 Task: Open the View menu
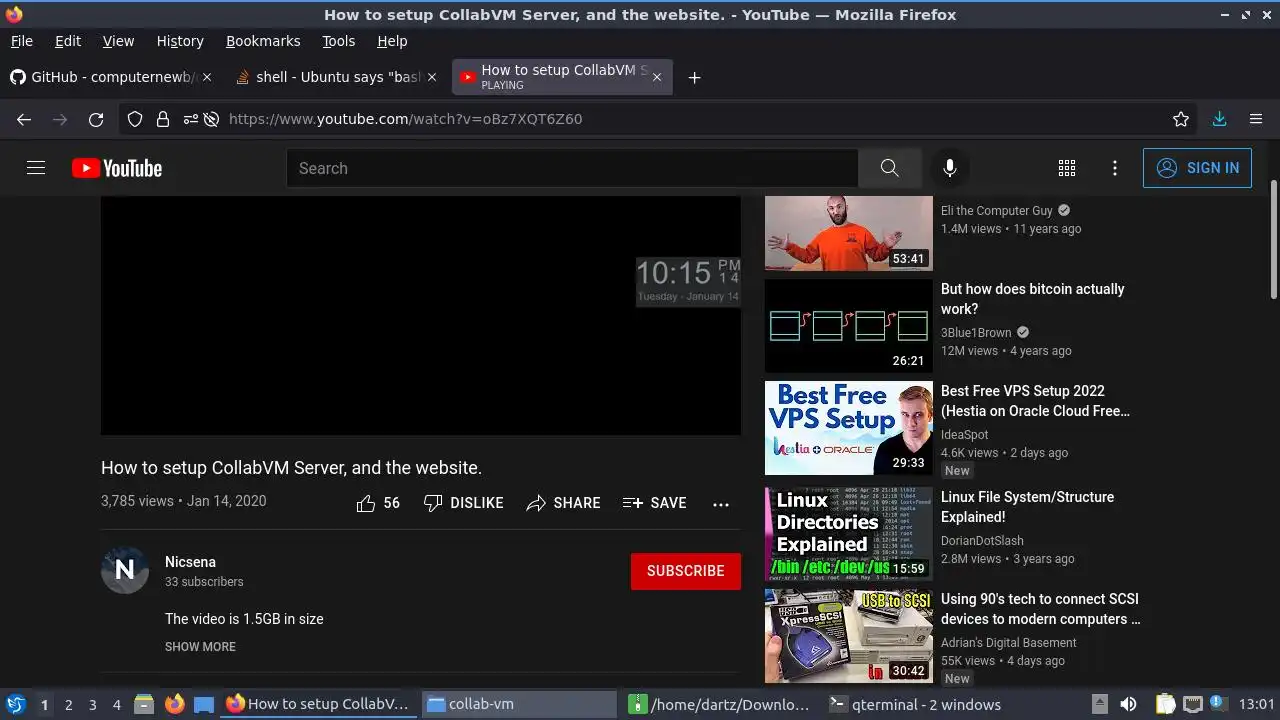(x=118, y=41)
